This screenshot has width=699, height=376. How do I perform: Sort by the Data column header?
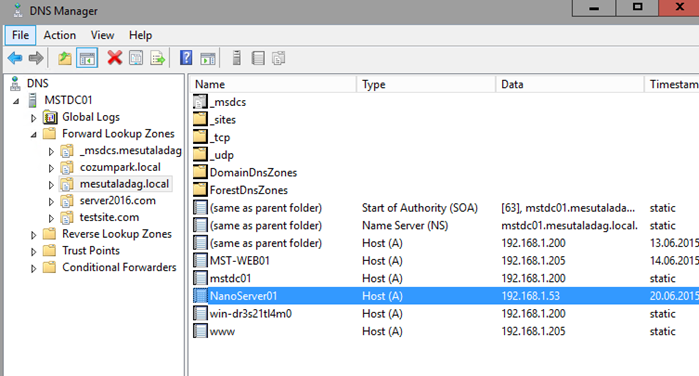click(x=570, y=84)
